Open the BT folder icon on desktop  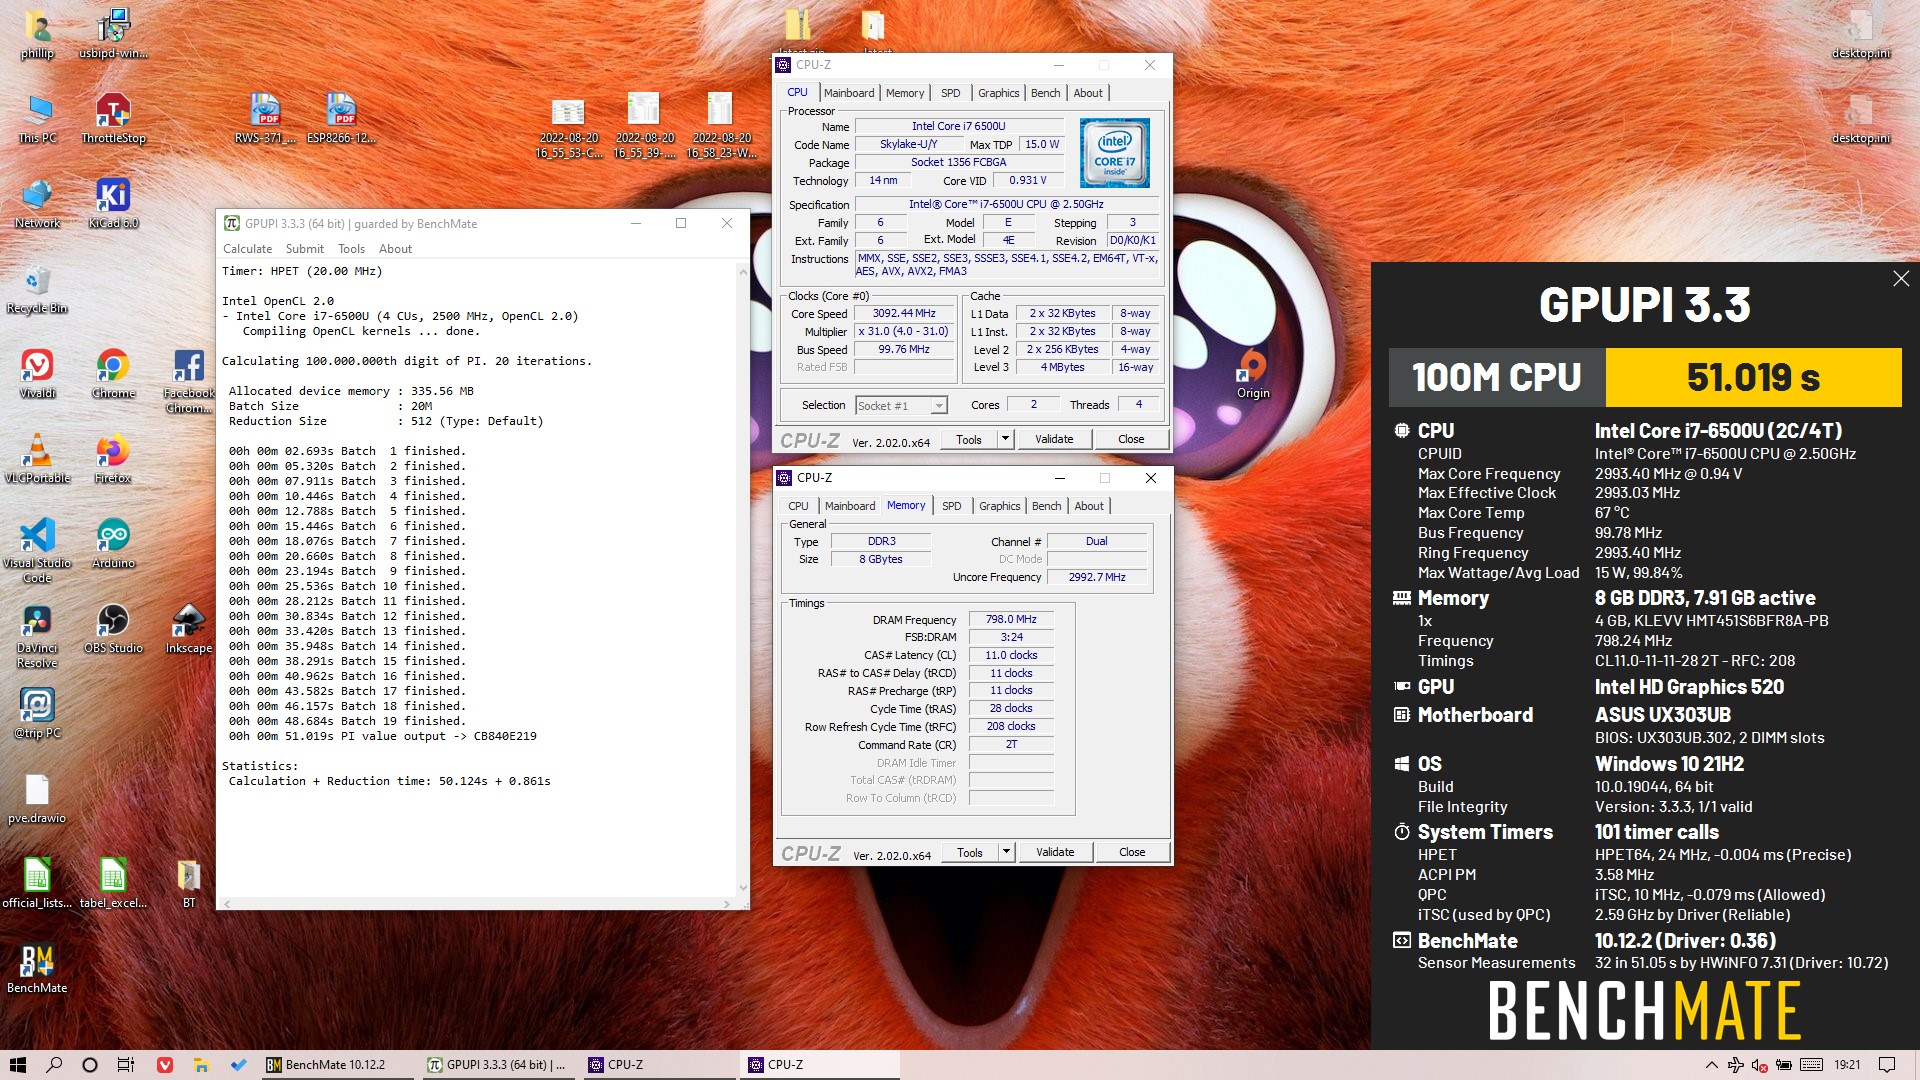point(189,883)
